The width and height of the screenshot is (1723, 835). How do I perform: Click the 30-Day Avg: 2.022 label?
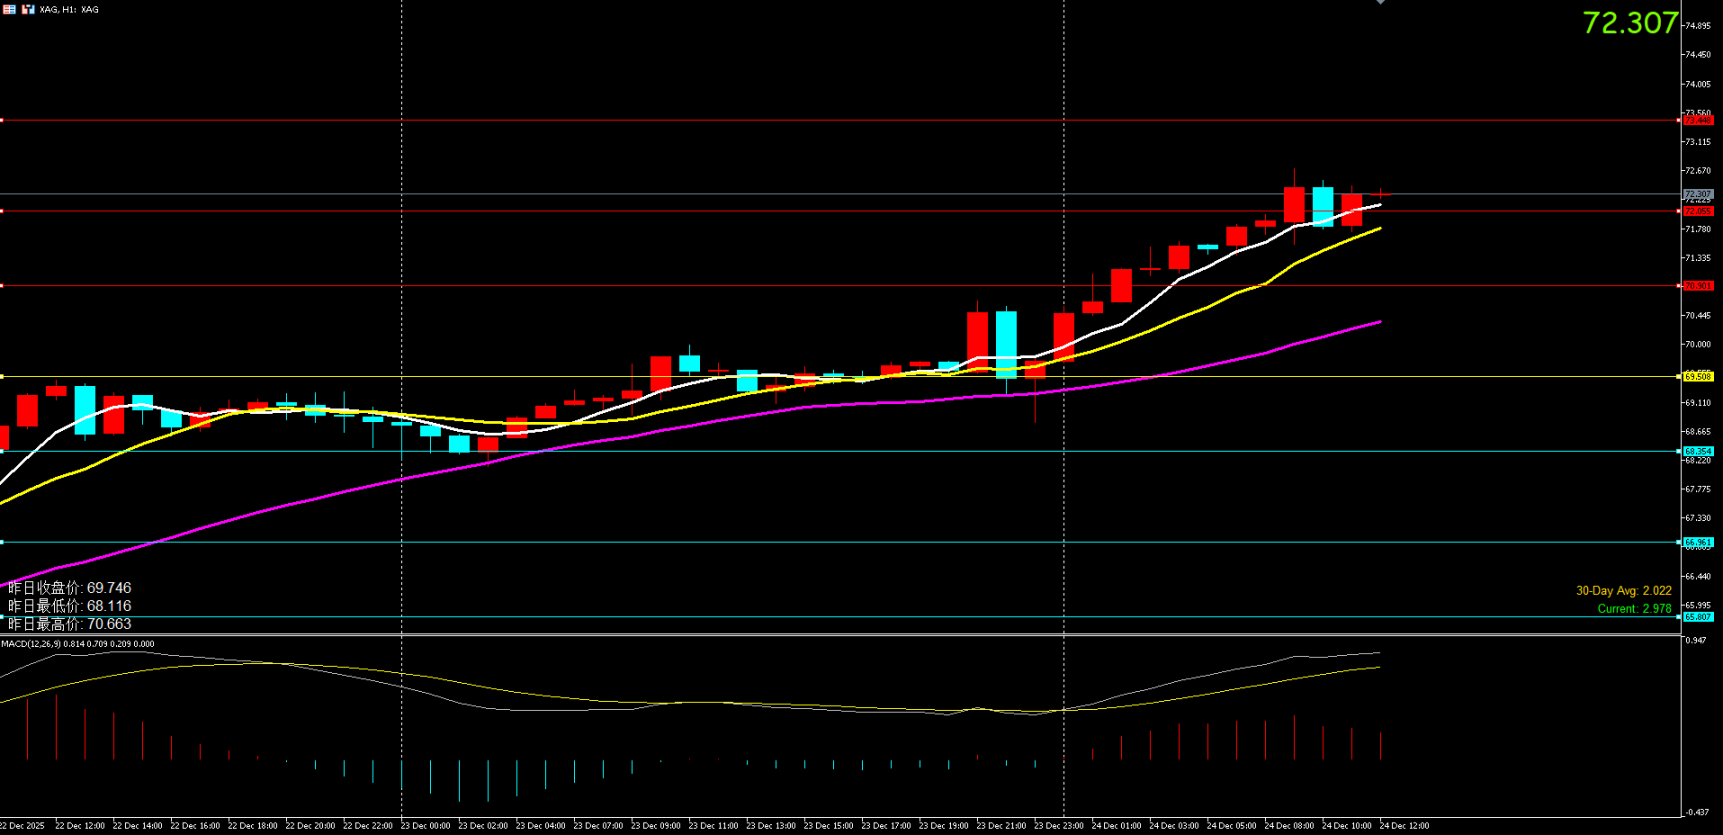[1623, 591]
